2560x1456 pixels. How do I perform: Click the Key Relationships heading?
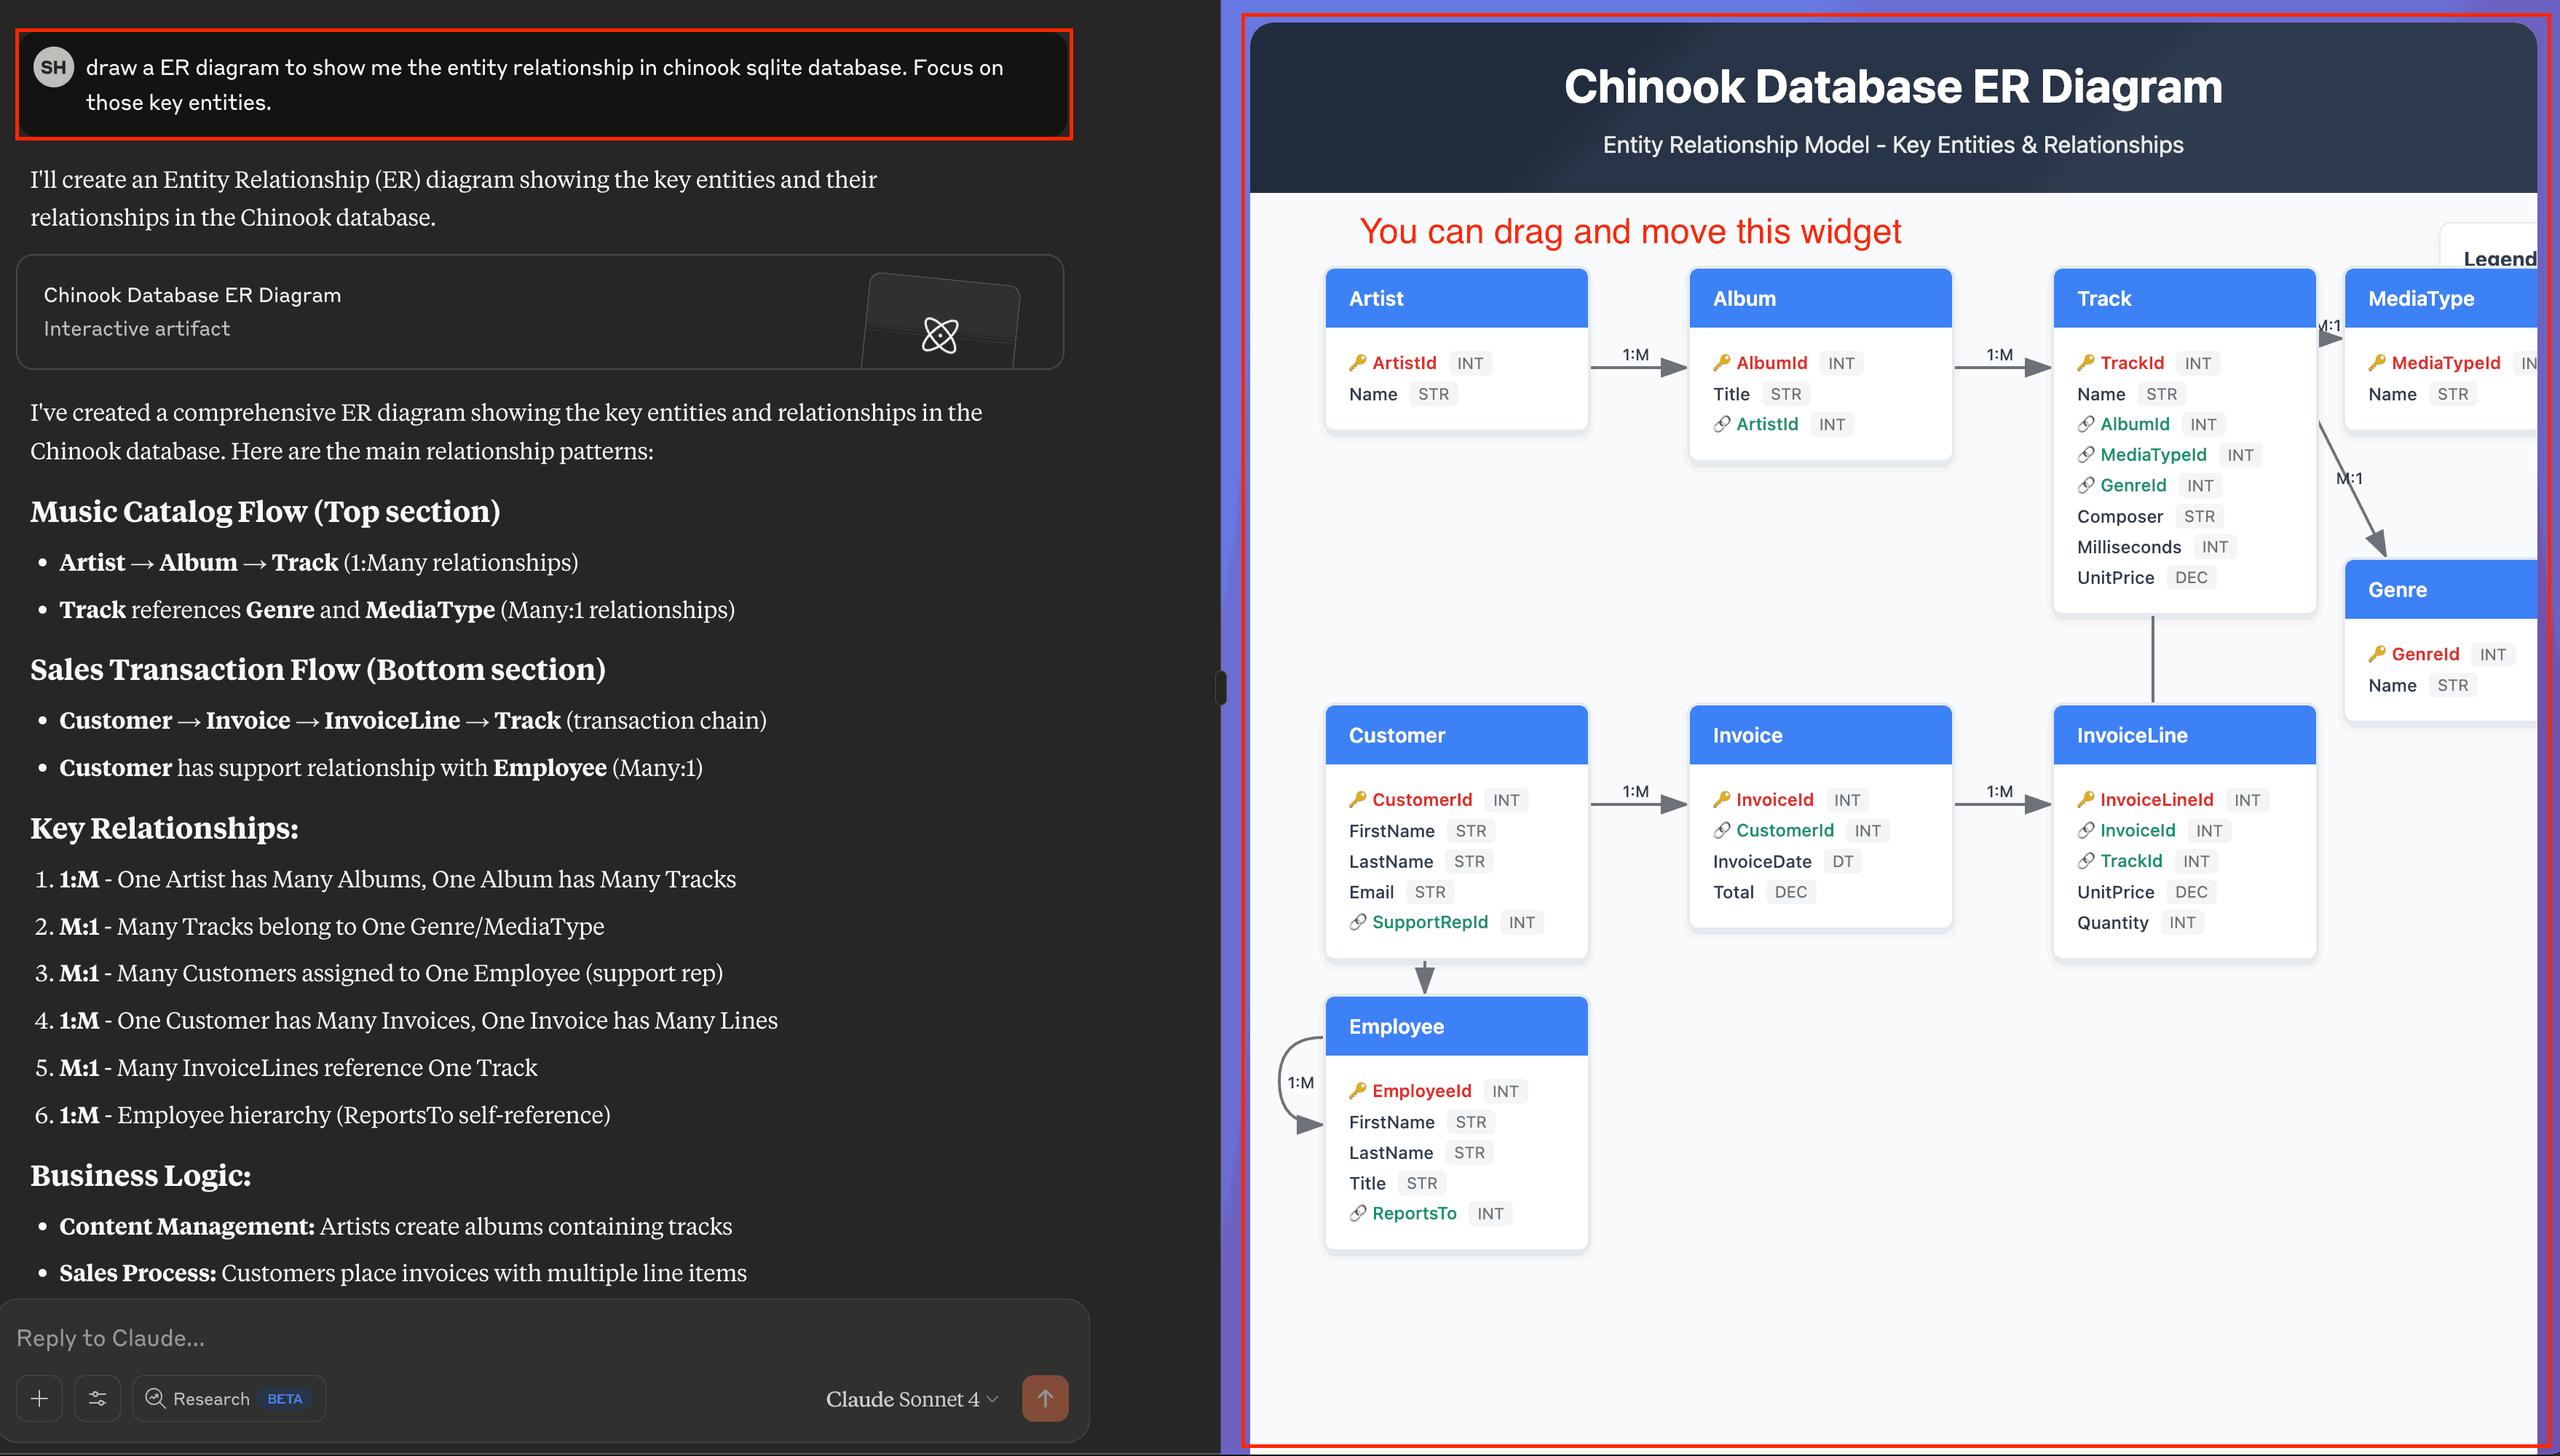(x=164, y=828)
